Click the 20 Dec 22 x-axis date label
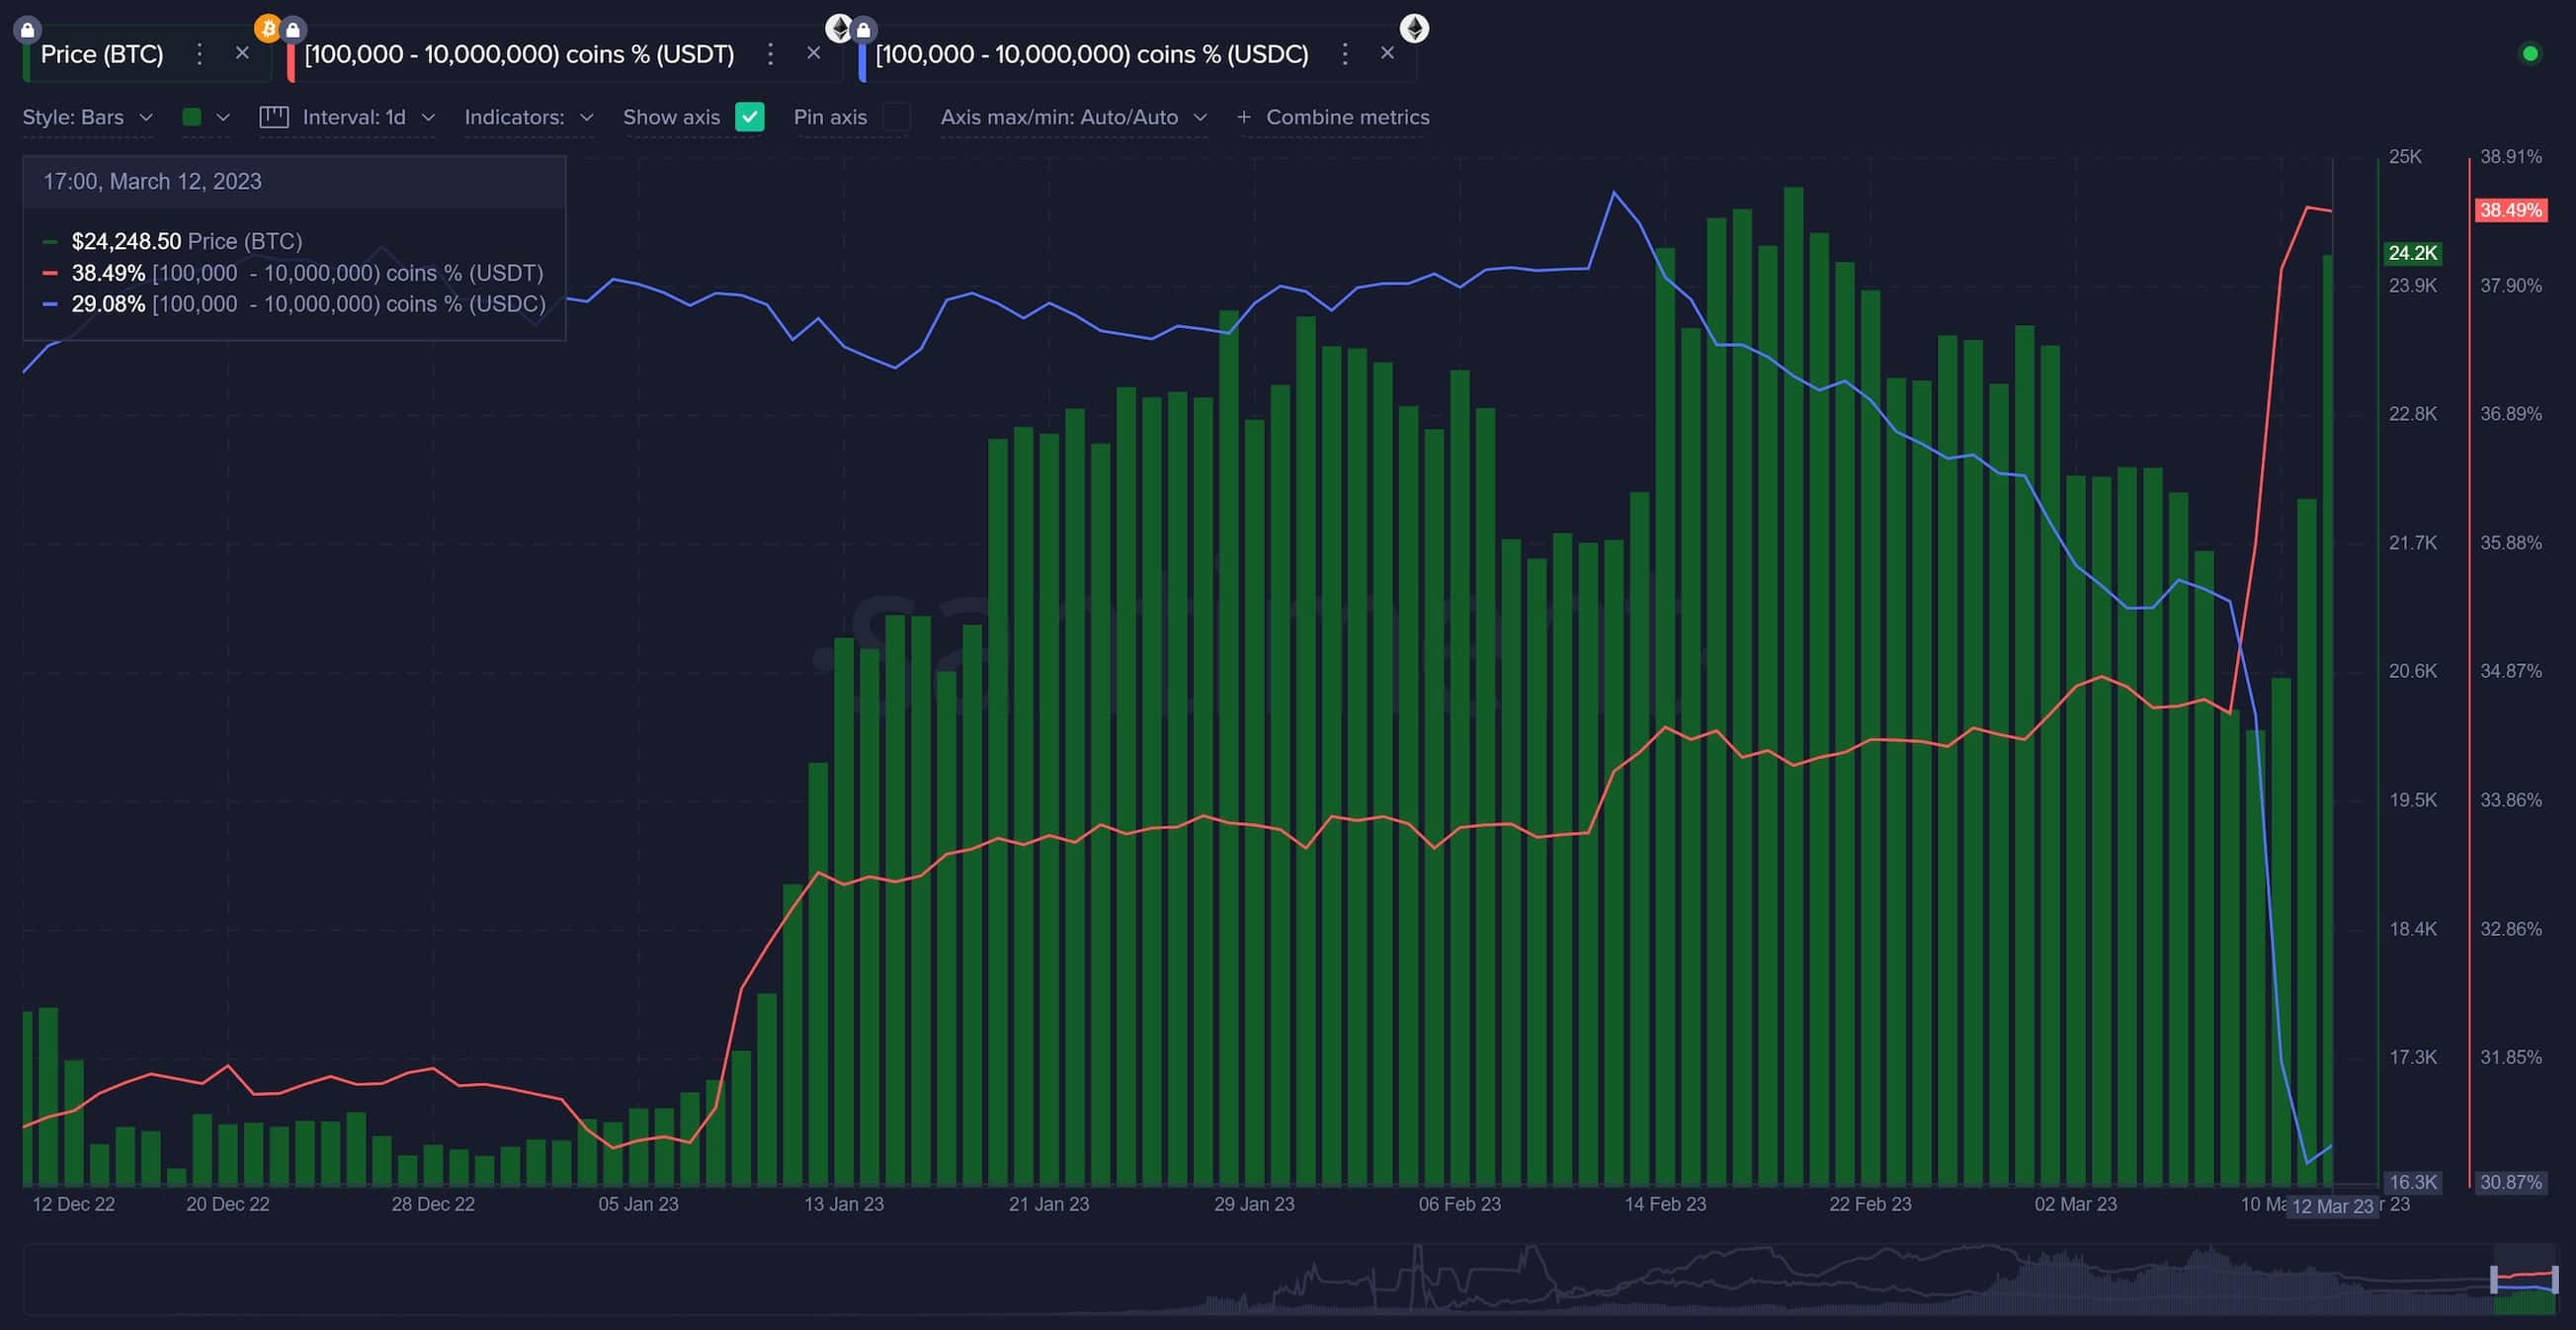Screen dimensions: 2576x1330 [227, 1204]
